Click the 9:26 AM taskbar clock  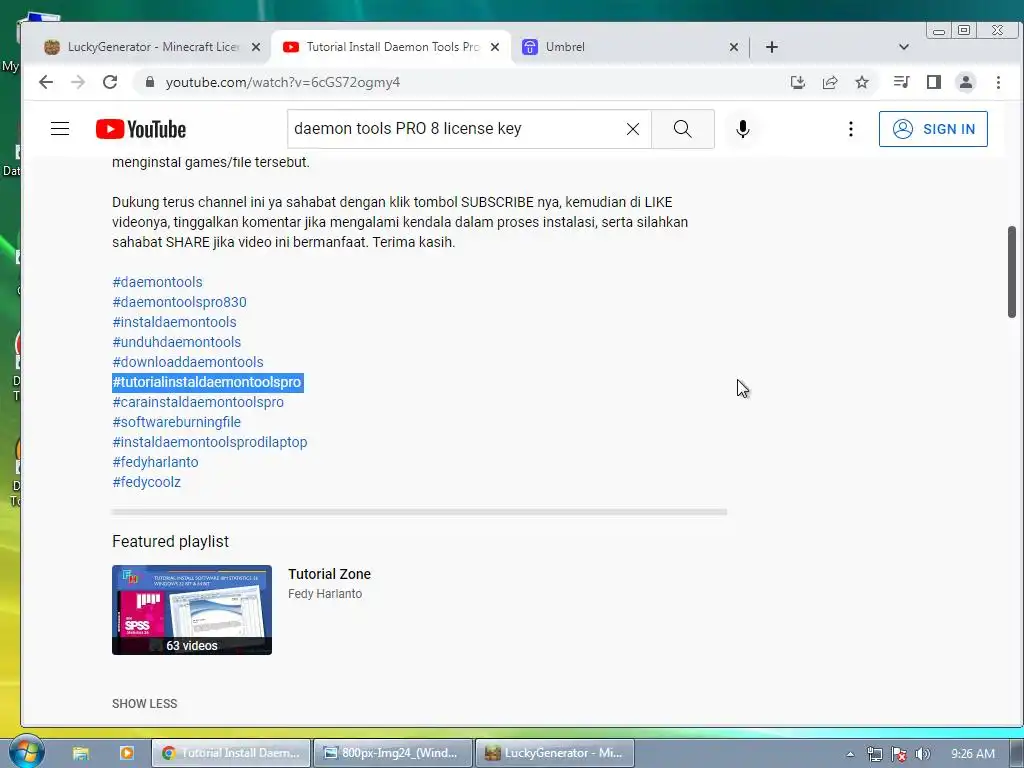972,754
